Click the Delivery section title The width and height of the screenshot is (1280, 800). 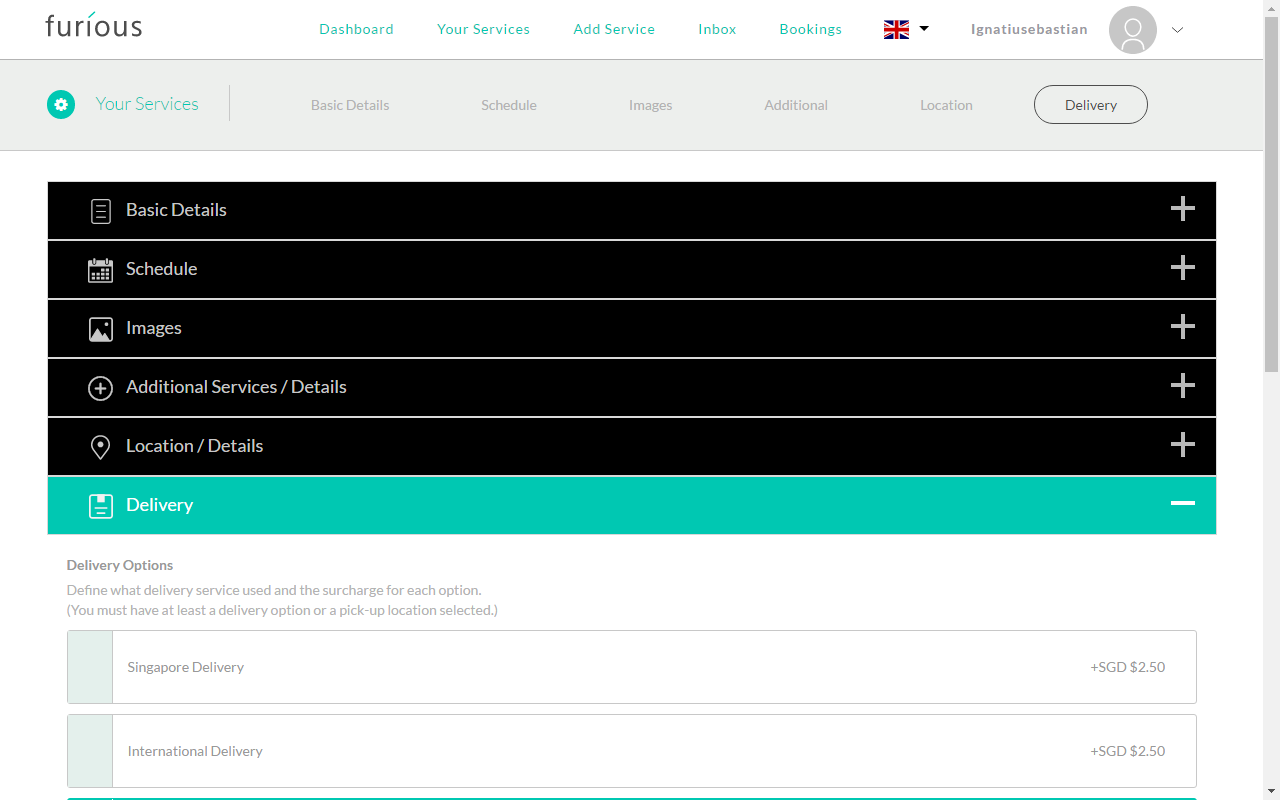(159, 505)
